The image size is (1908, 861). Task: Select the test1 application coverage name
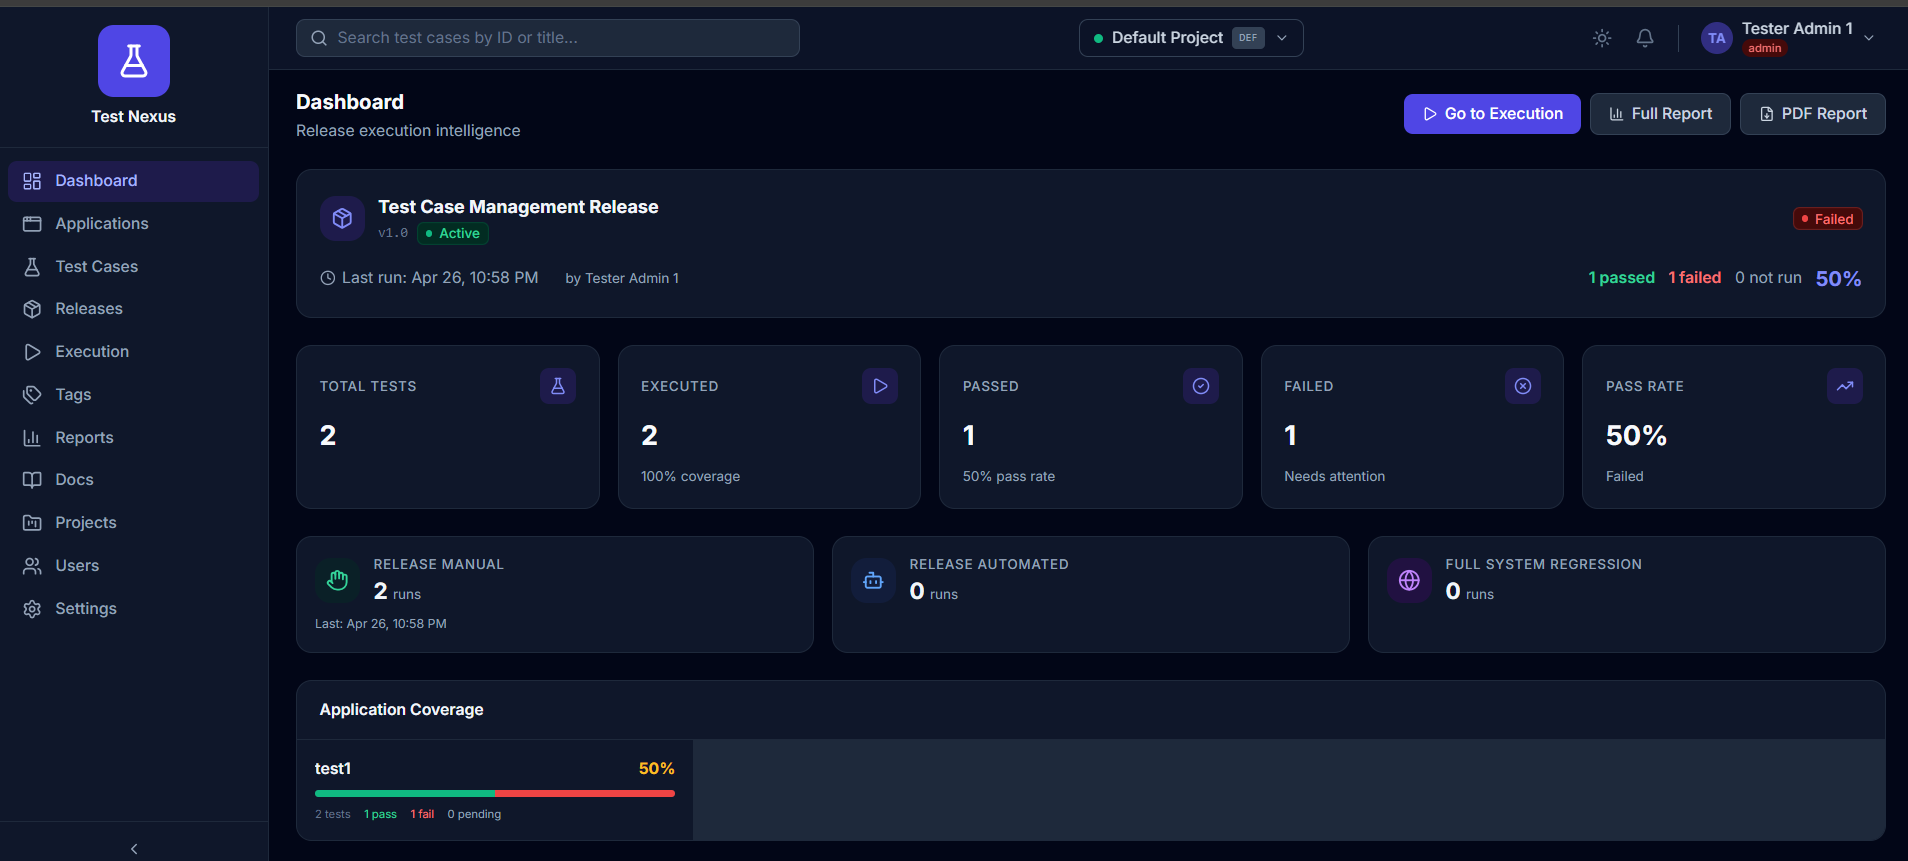pyautogui.click(x=333, y=769)
